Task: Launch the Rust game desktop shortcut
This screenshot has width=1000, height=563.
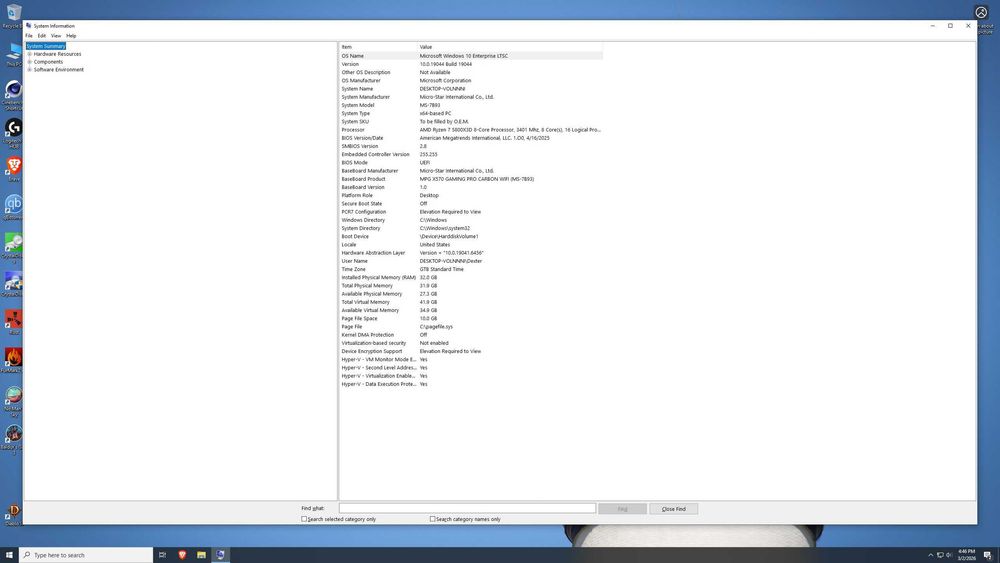Action: click(13, 319)
